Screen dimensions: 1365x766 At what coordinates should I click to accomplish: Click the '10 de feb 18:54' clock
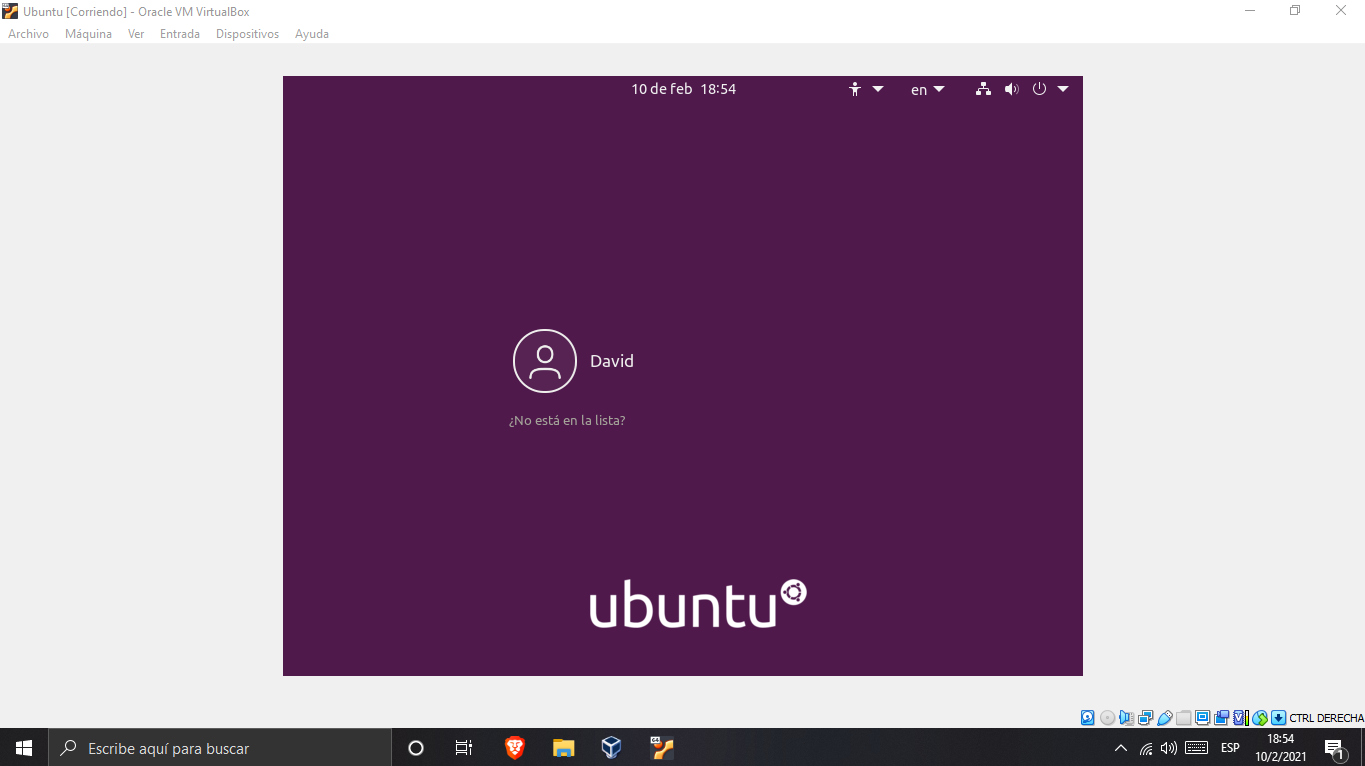pyautogui.click(x=684, y=89)
